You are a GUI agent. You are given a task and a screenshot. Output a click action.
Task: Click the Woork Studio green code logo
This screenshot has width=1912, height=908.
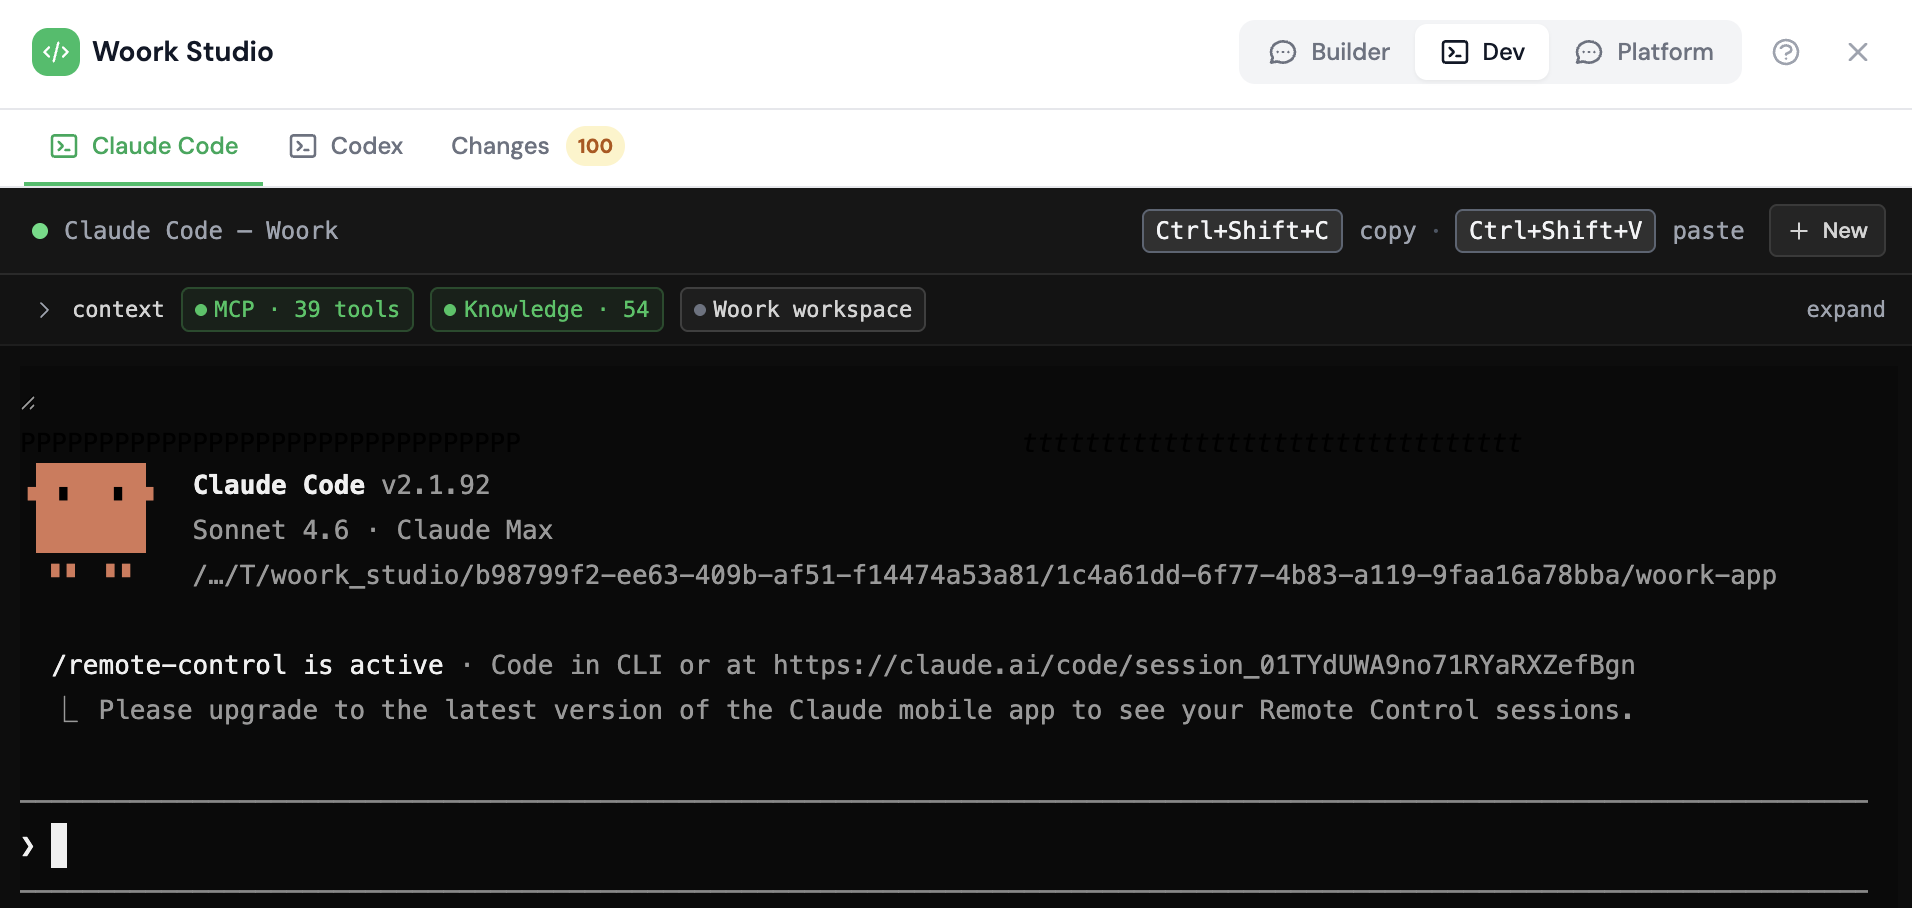click(x=56, y=52)
